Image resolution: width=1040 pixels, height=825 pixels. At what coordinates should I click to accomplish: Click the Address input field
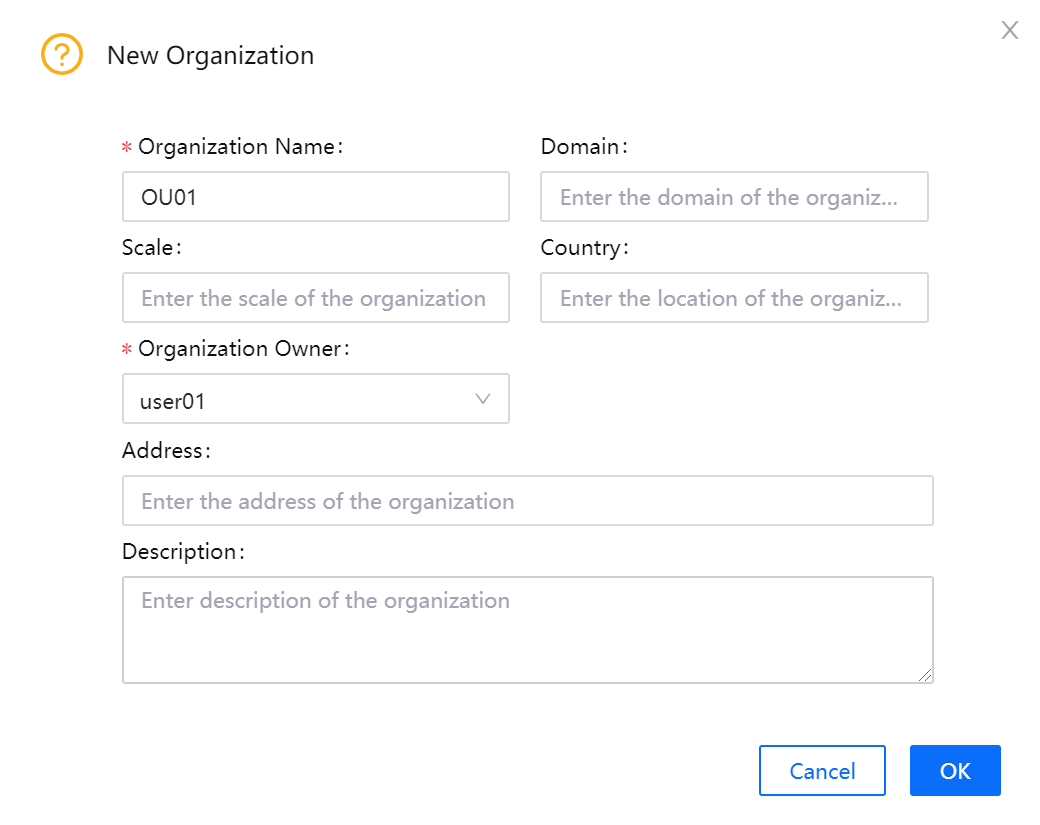527,501
